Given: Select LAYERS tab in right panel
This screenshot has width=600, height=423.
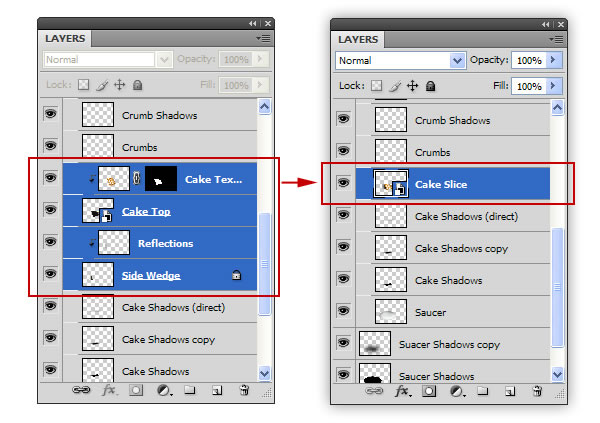Looking at the screenshot, I should 358,39.
